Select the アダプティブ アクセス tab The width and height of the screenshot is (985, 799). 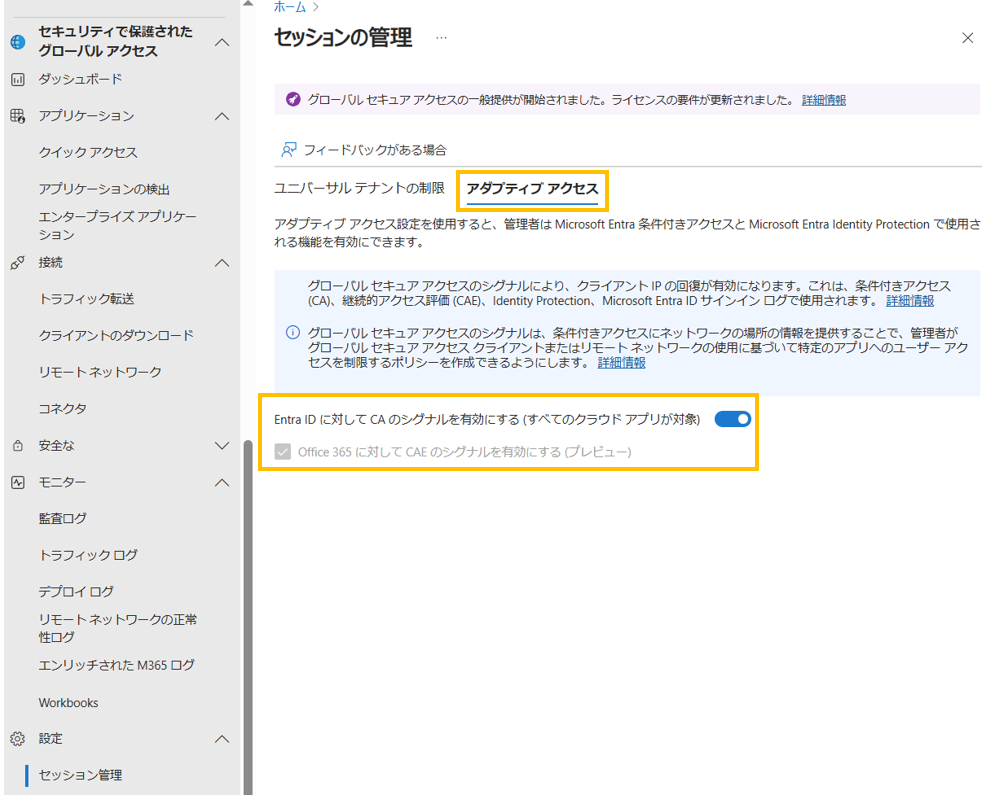pyautogui.click(x=532, y=188)
